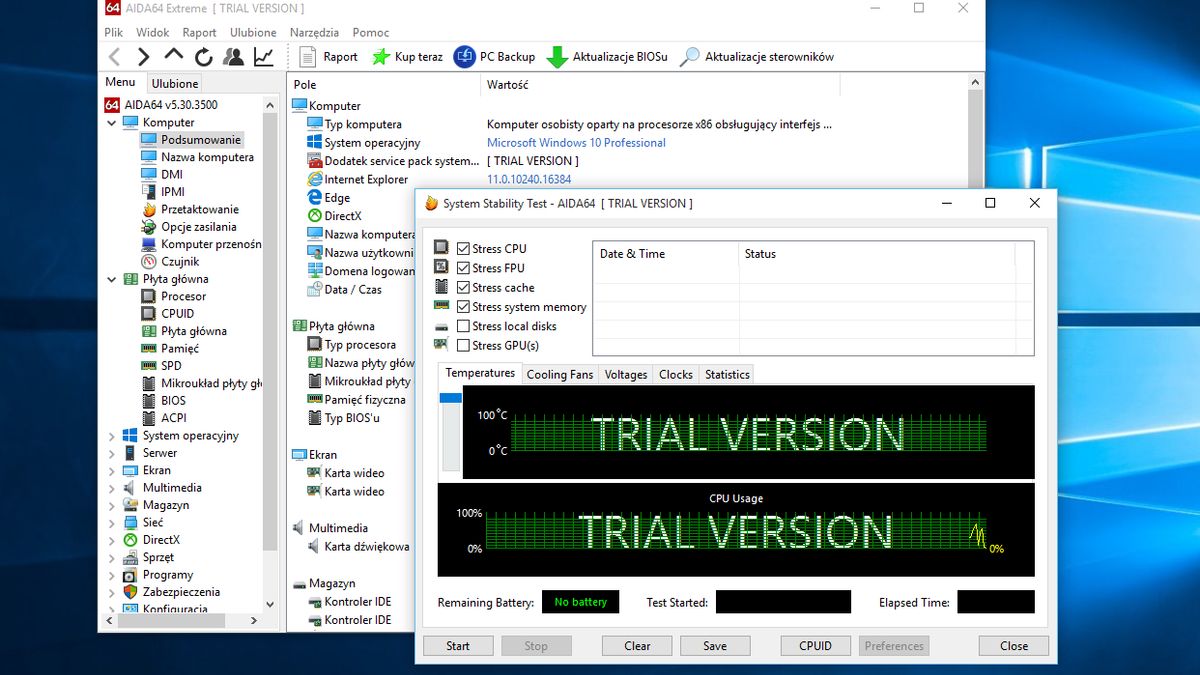Switch to the Ulubione tab

pos(175,84)
